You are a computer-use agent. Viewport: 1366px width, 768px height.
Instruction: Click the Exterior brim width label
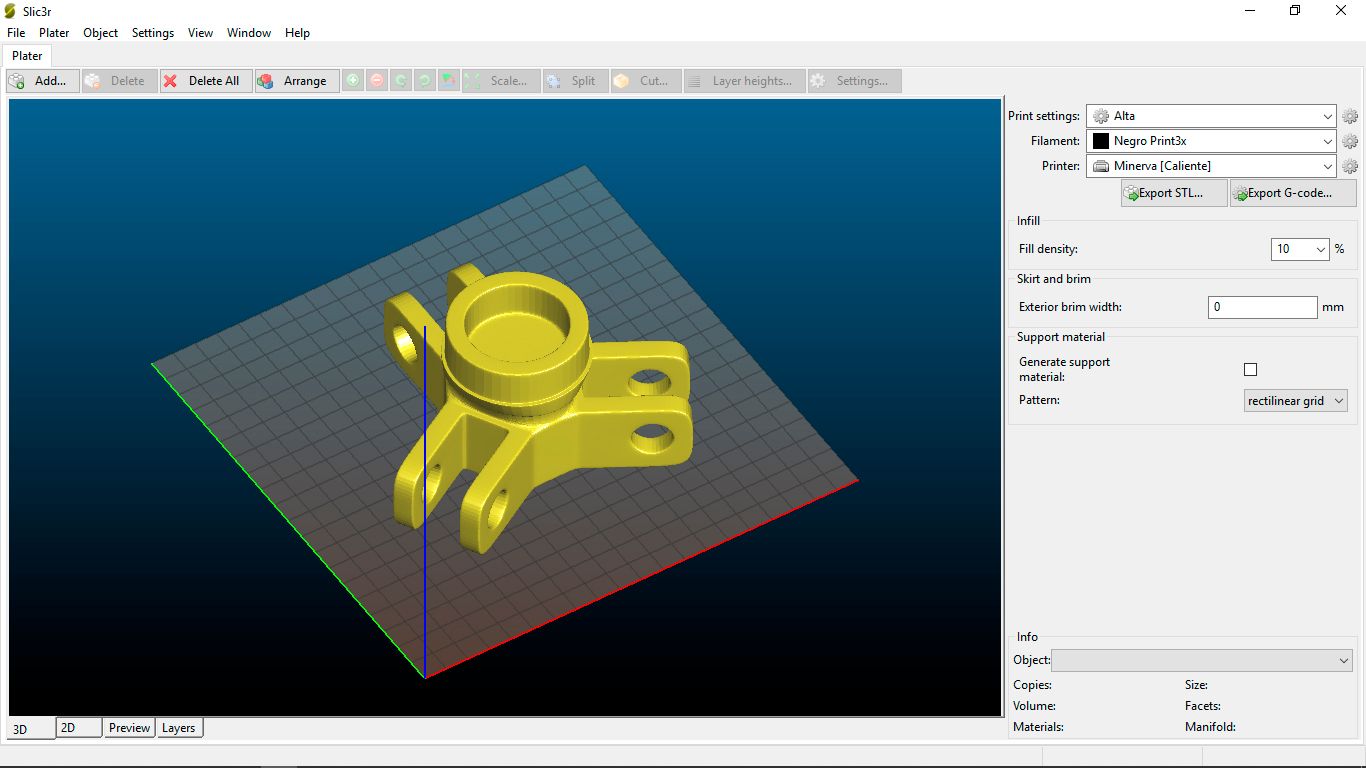coord(1070,307)
